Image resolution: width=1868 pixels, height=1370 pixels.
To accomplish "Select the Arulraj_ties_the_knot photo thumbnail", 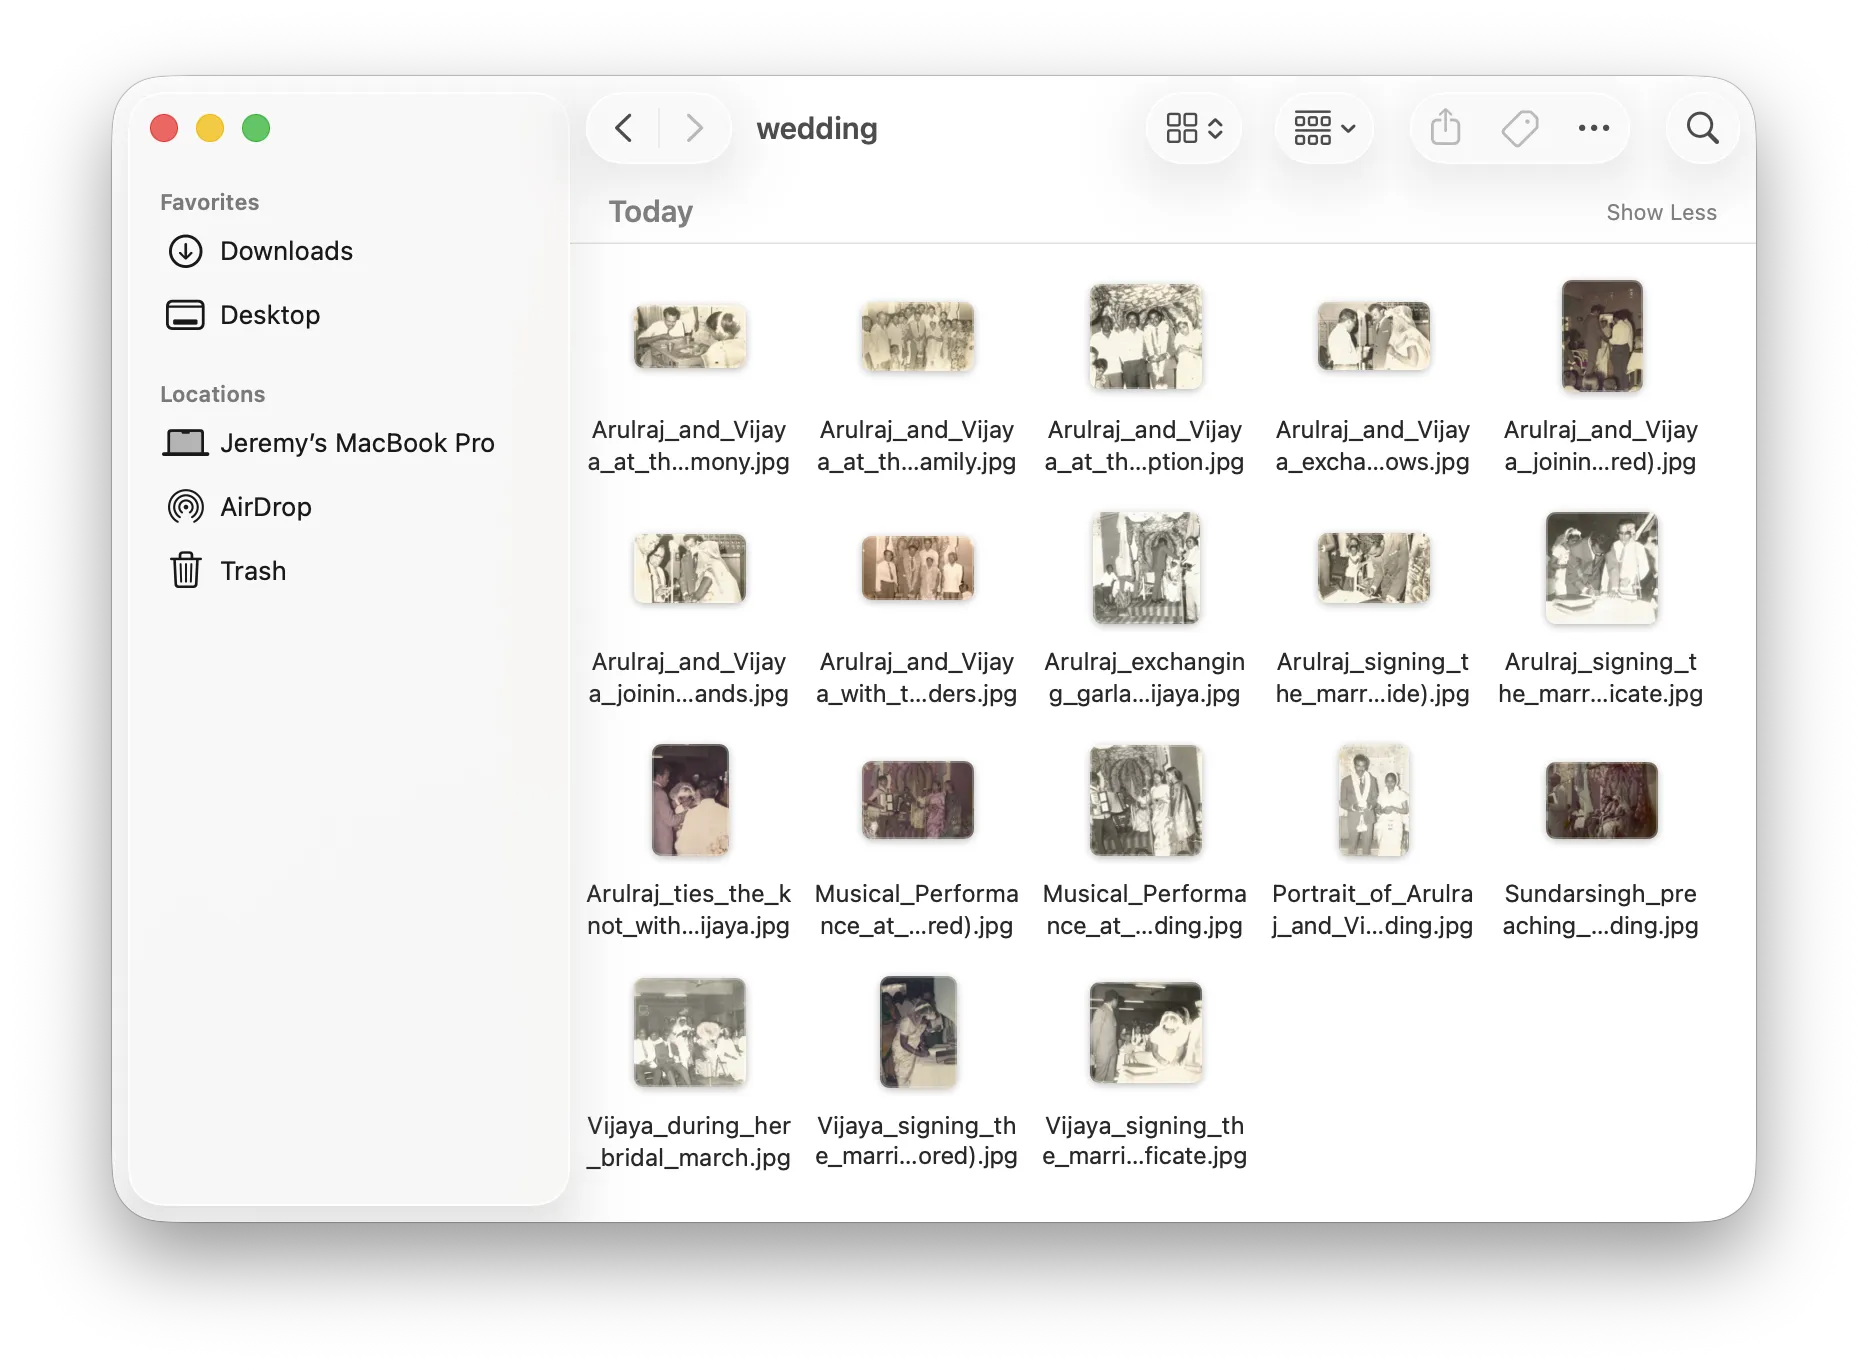I will tap(689, 800).
